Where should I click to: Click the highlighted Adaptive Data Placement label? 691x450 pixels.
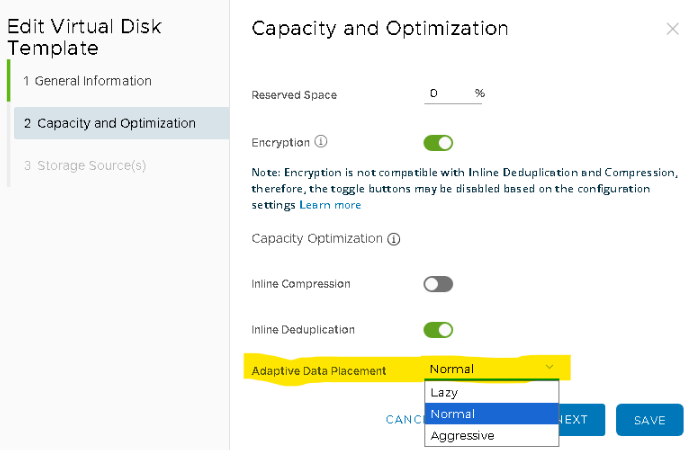318,371
